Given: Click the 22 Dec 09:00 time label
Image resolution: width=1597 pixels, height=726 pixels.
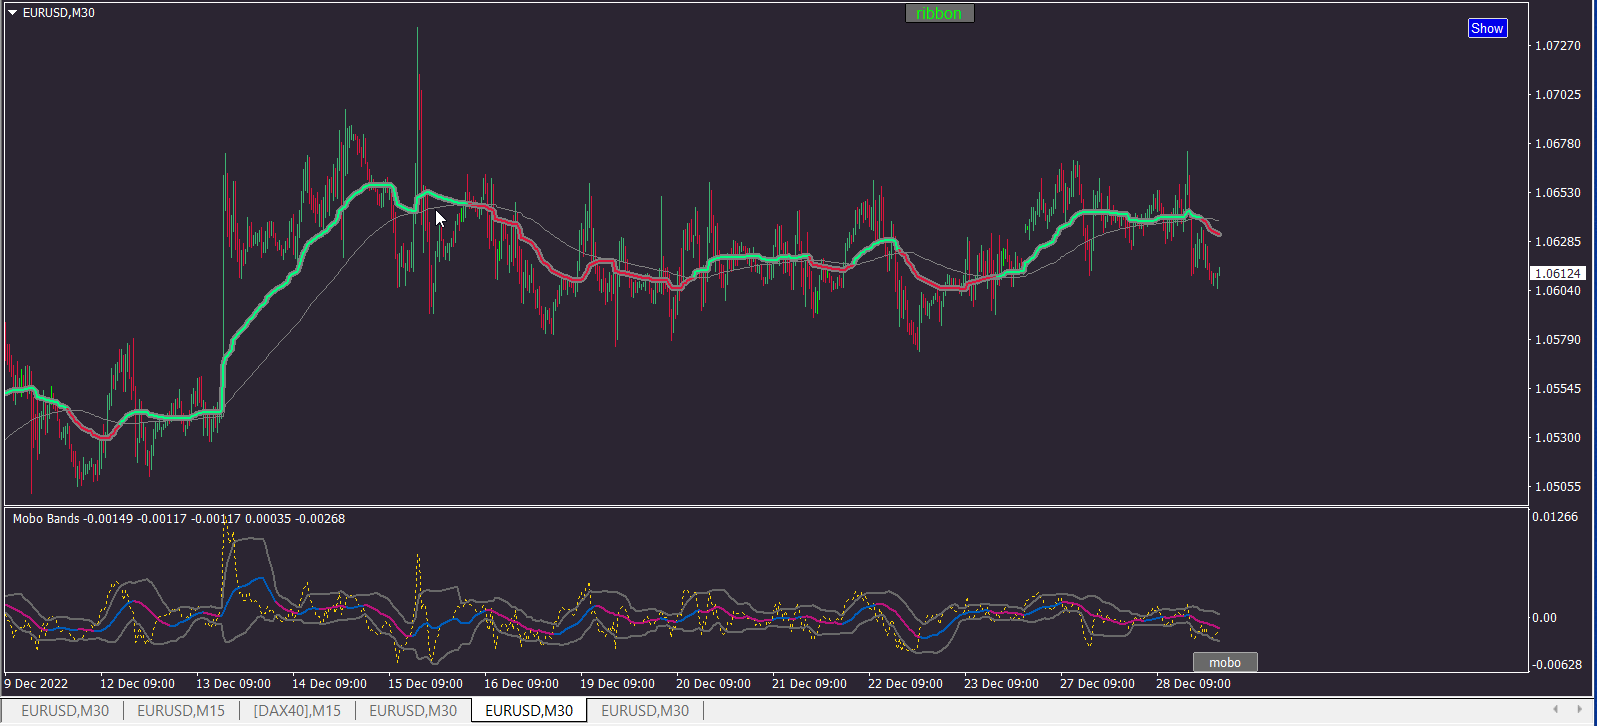Looking at the screenshot, I should 905,684.
